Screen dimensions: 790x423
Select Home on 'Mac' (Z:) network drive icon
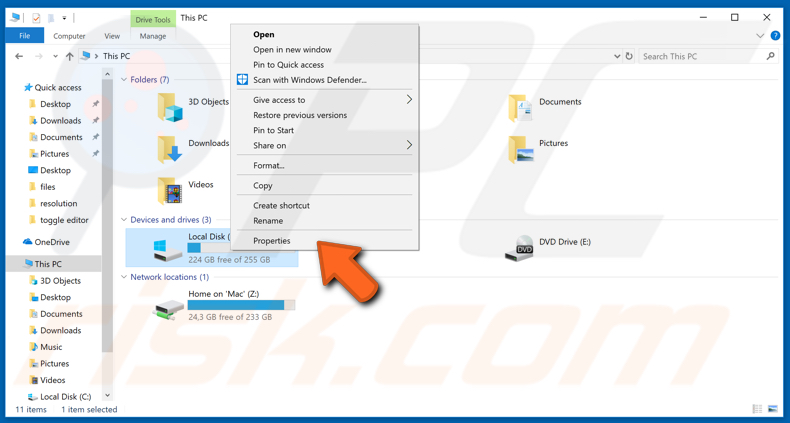click(168, 310)
